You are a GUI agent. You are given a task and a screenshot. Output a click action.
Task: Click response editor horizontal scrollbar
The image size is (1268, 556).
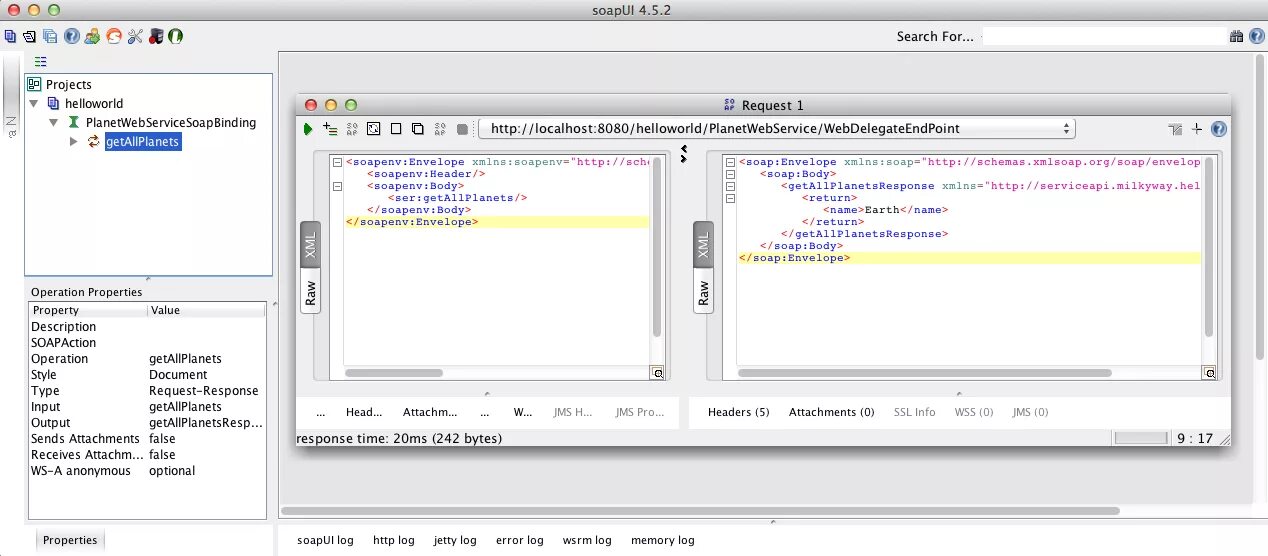tap(924, 373)
